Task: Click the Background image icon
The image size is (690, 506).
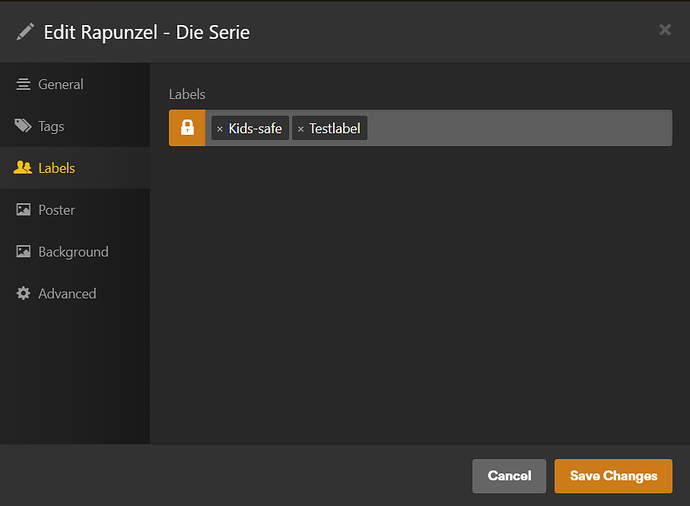Action: [x=23, y=251]
